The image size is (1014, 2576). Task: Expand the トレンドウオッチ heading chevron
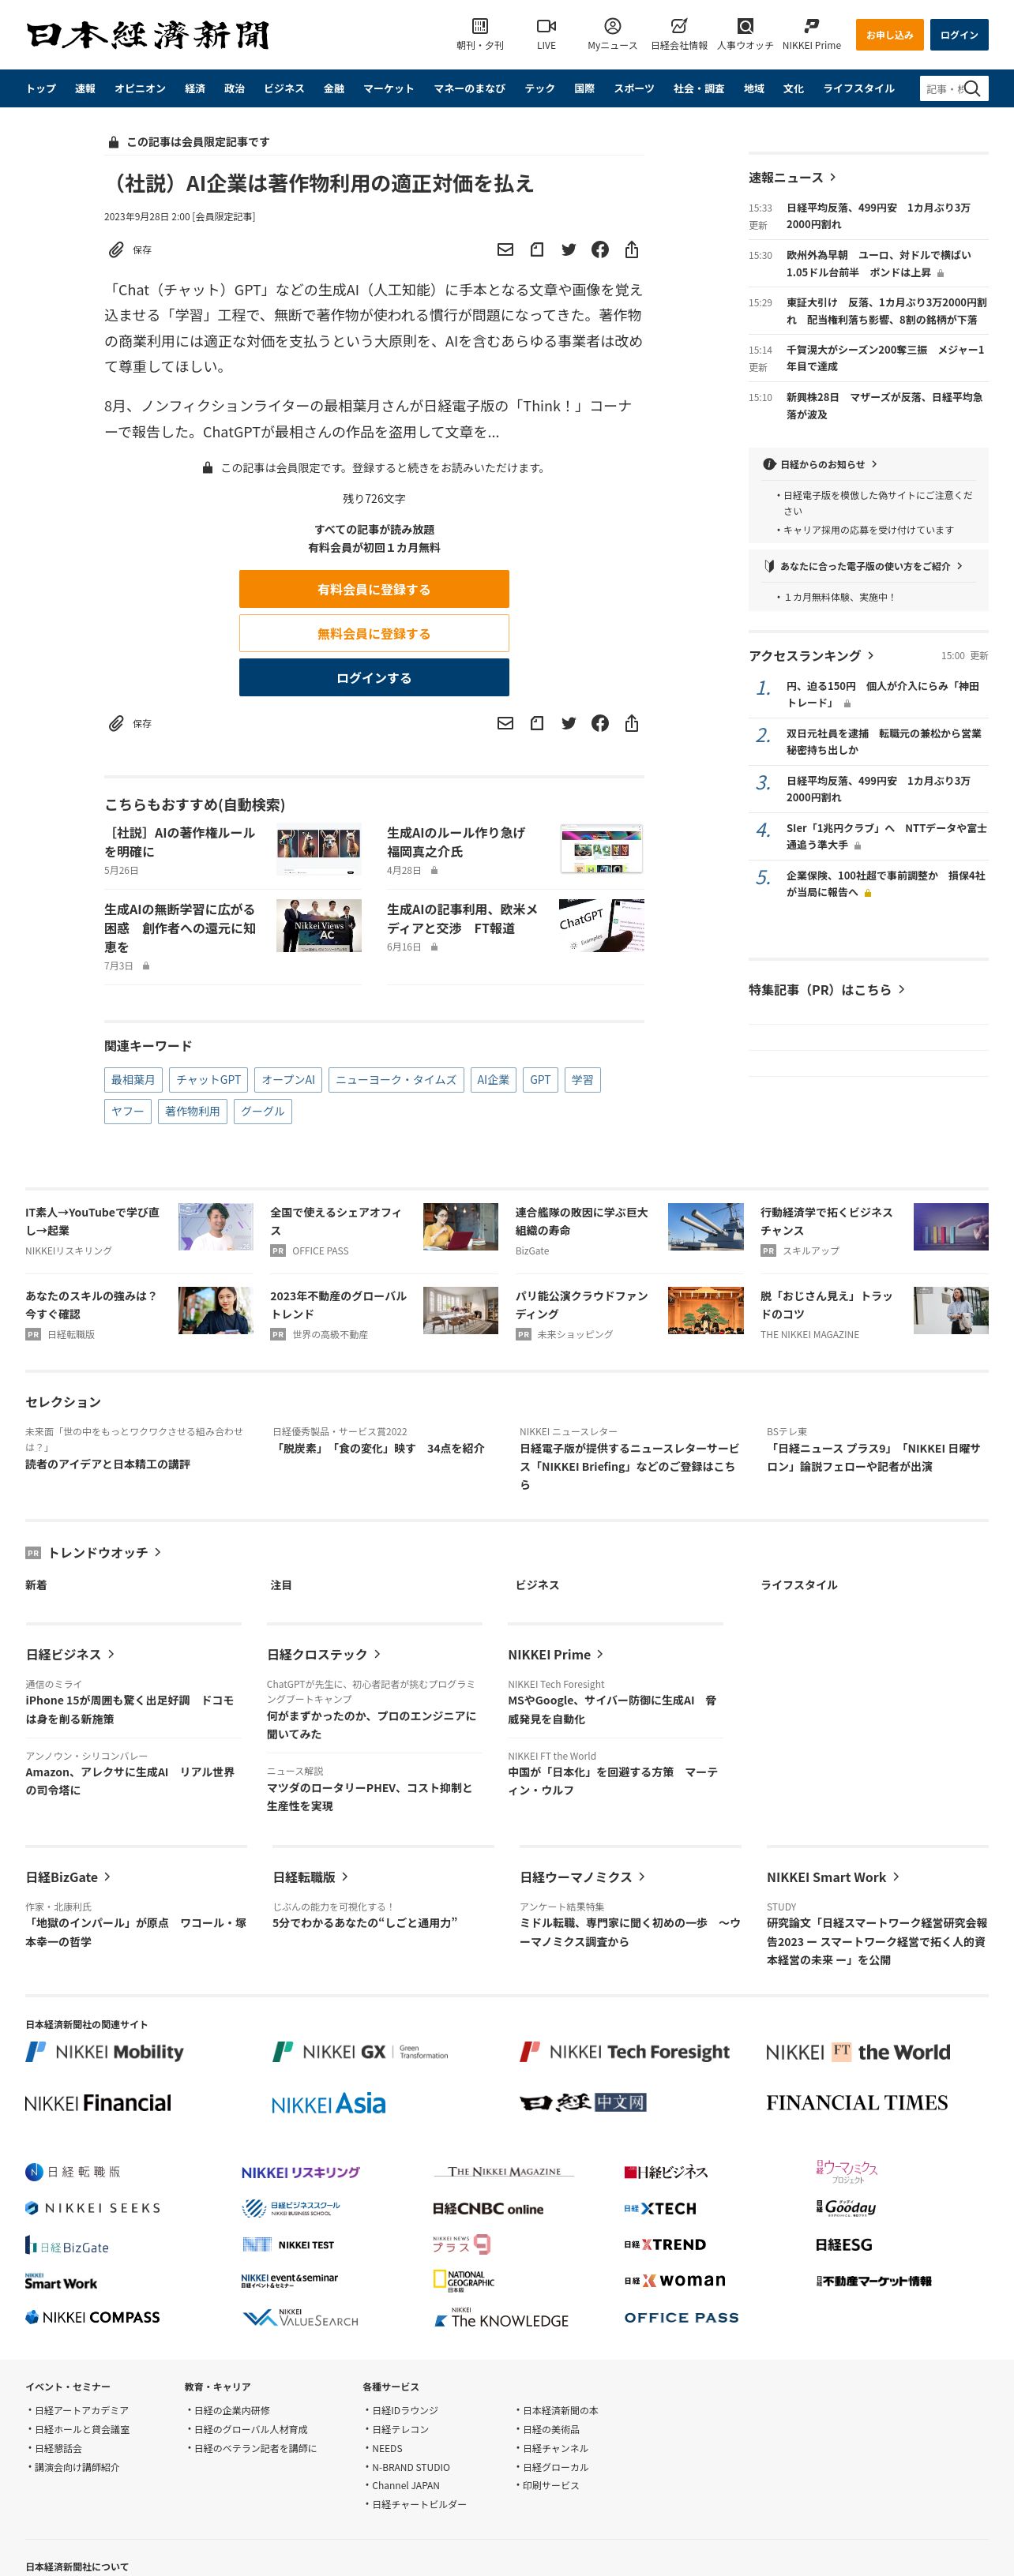pos(157,1552)
